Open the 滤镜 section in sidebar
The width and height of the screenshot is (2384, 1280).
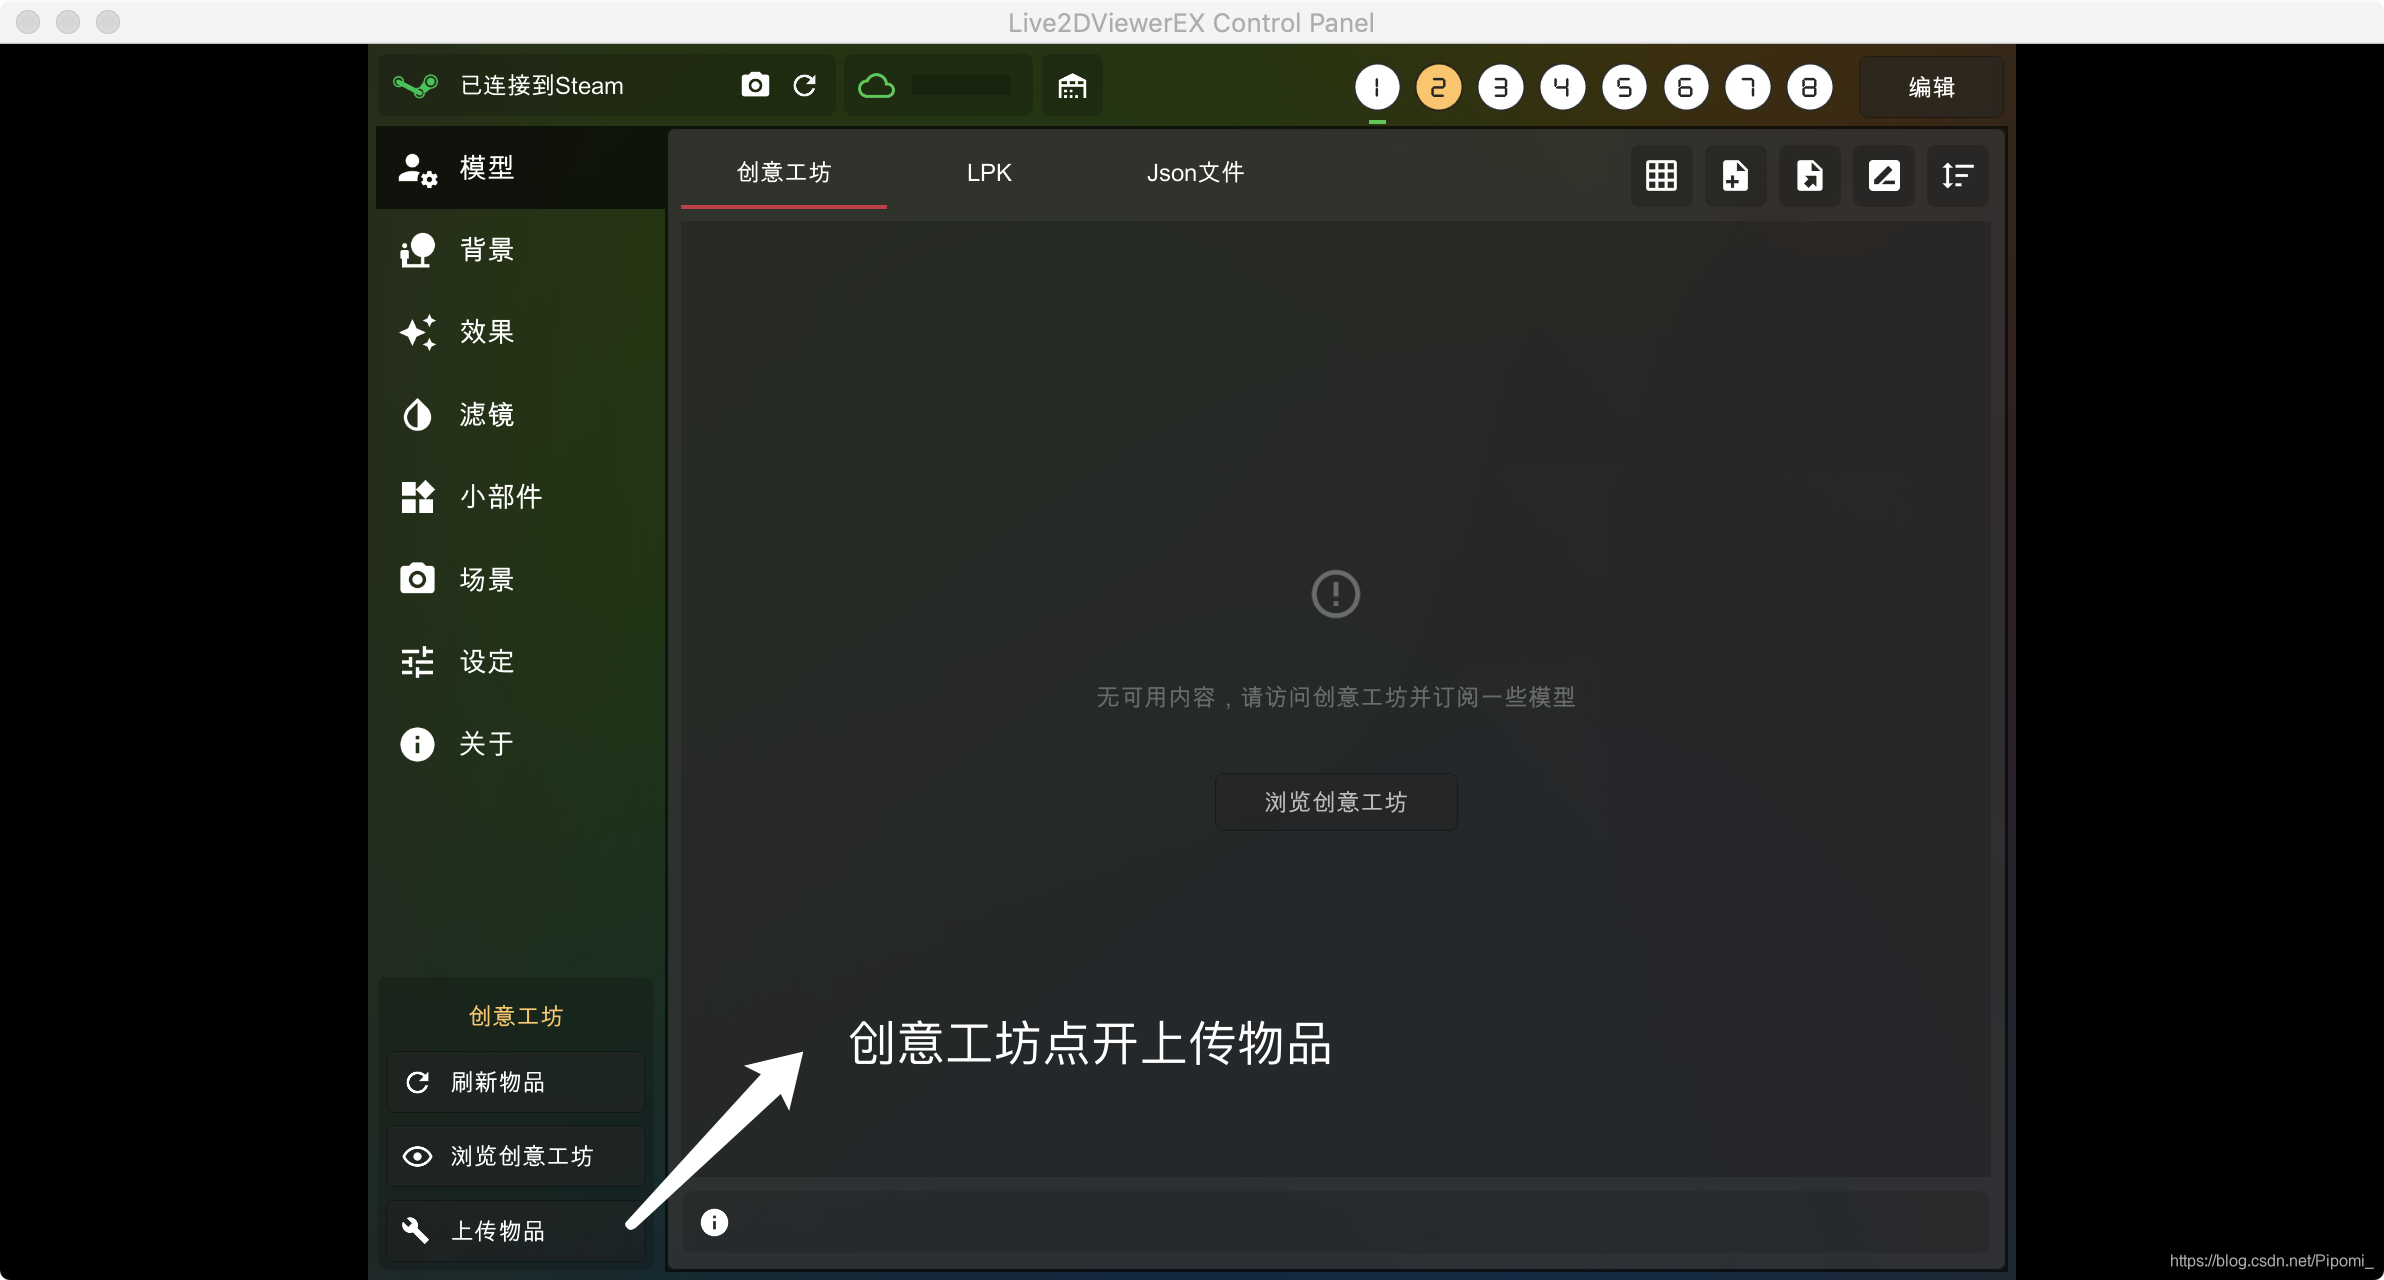click(x=521, y=414)
